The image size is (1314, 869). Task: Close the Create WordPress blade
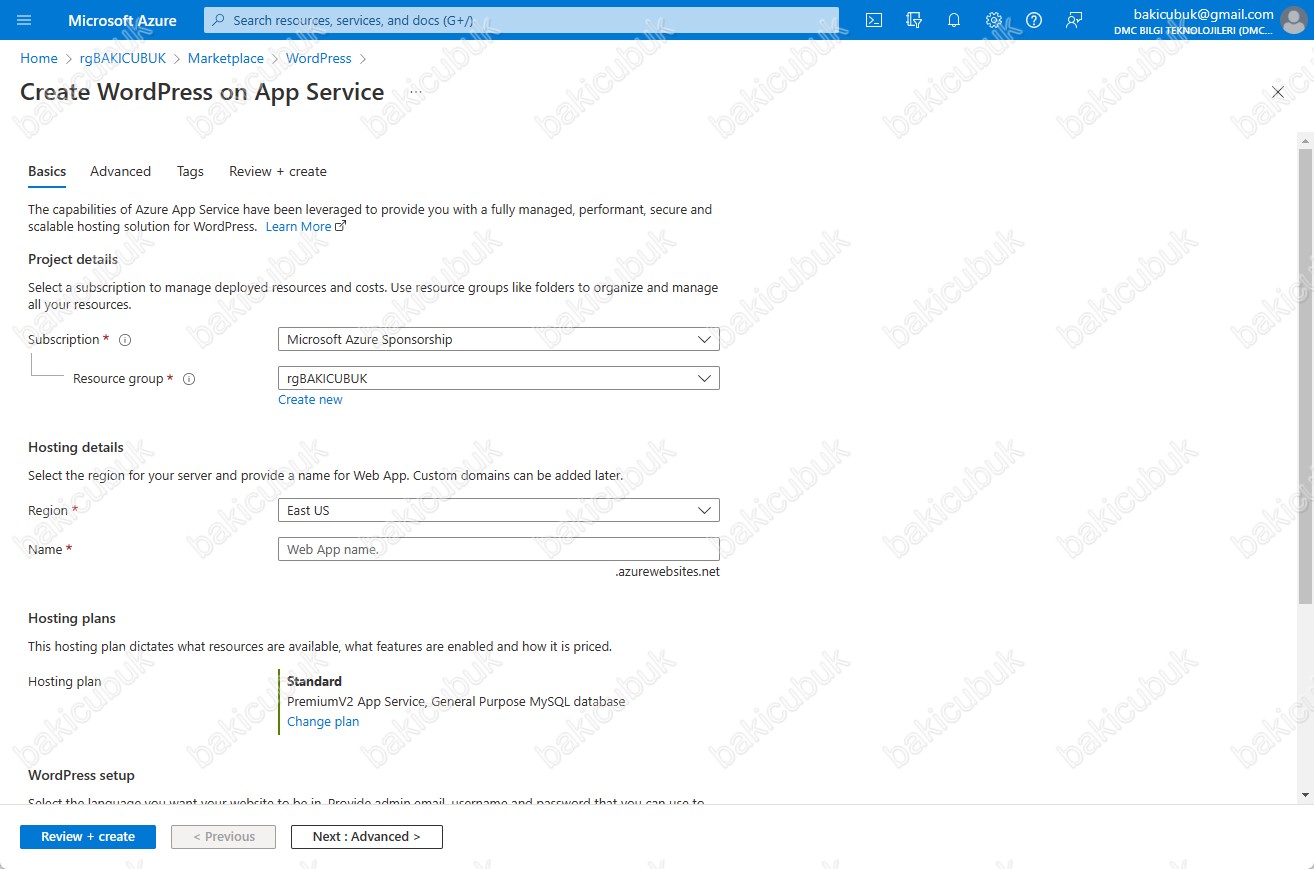(x=1277, y=92)
